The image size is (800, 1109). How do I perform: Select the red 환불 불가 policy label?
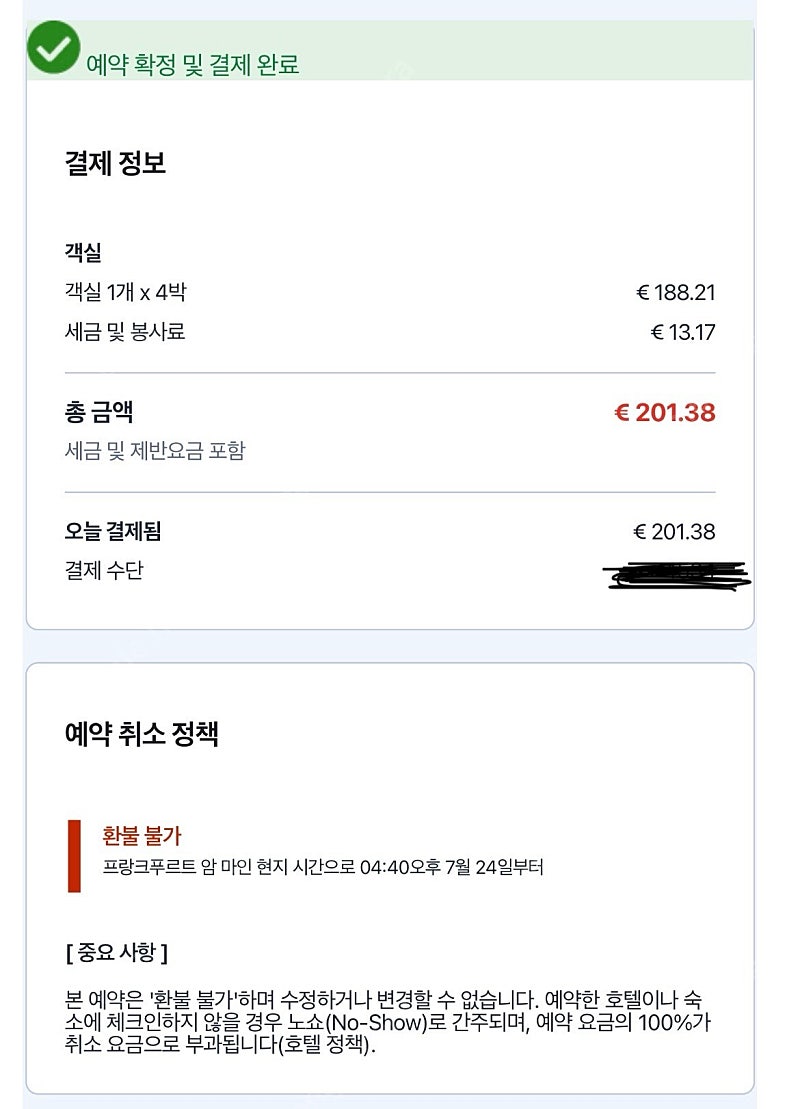pyautogui.click(x=142, y=835)
